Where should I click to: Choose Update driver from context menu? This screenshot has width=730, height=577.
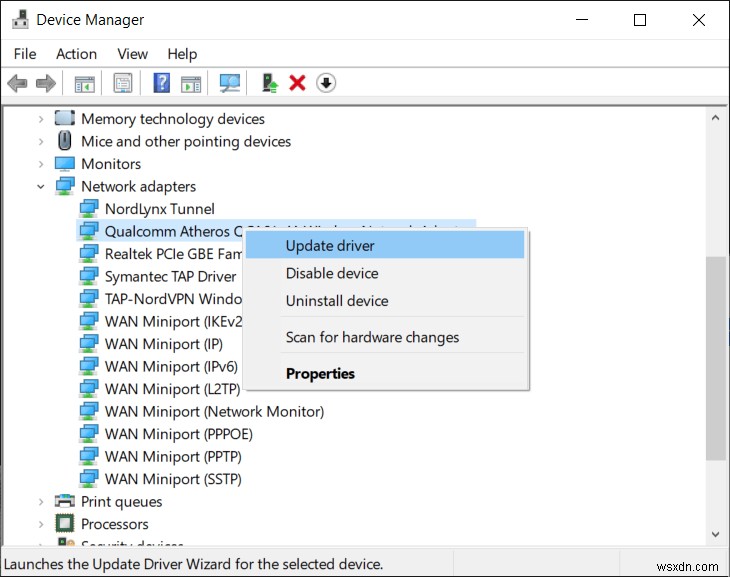pos(330,245)
